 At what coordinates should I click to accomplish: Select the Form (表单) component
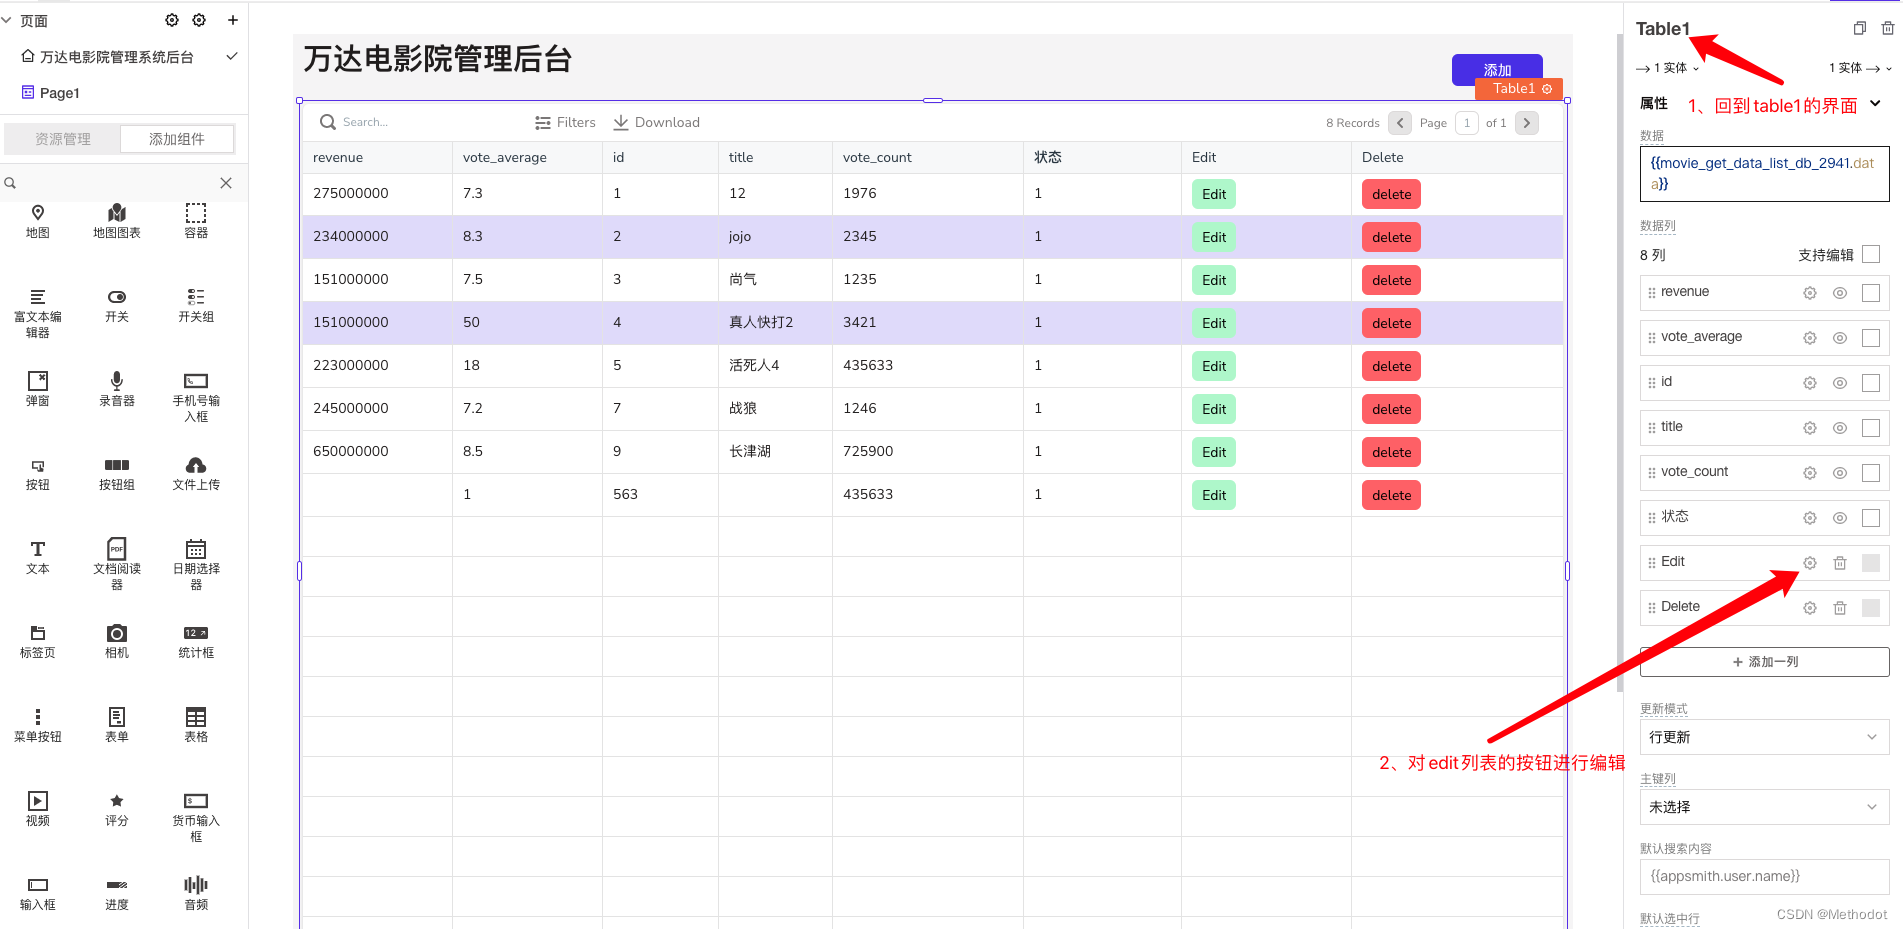(x=117, y=725)
